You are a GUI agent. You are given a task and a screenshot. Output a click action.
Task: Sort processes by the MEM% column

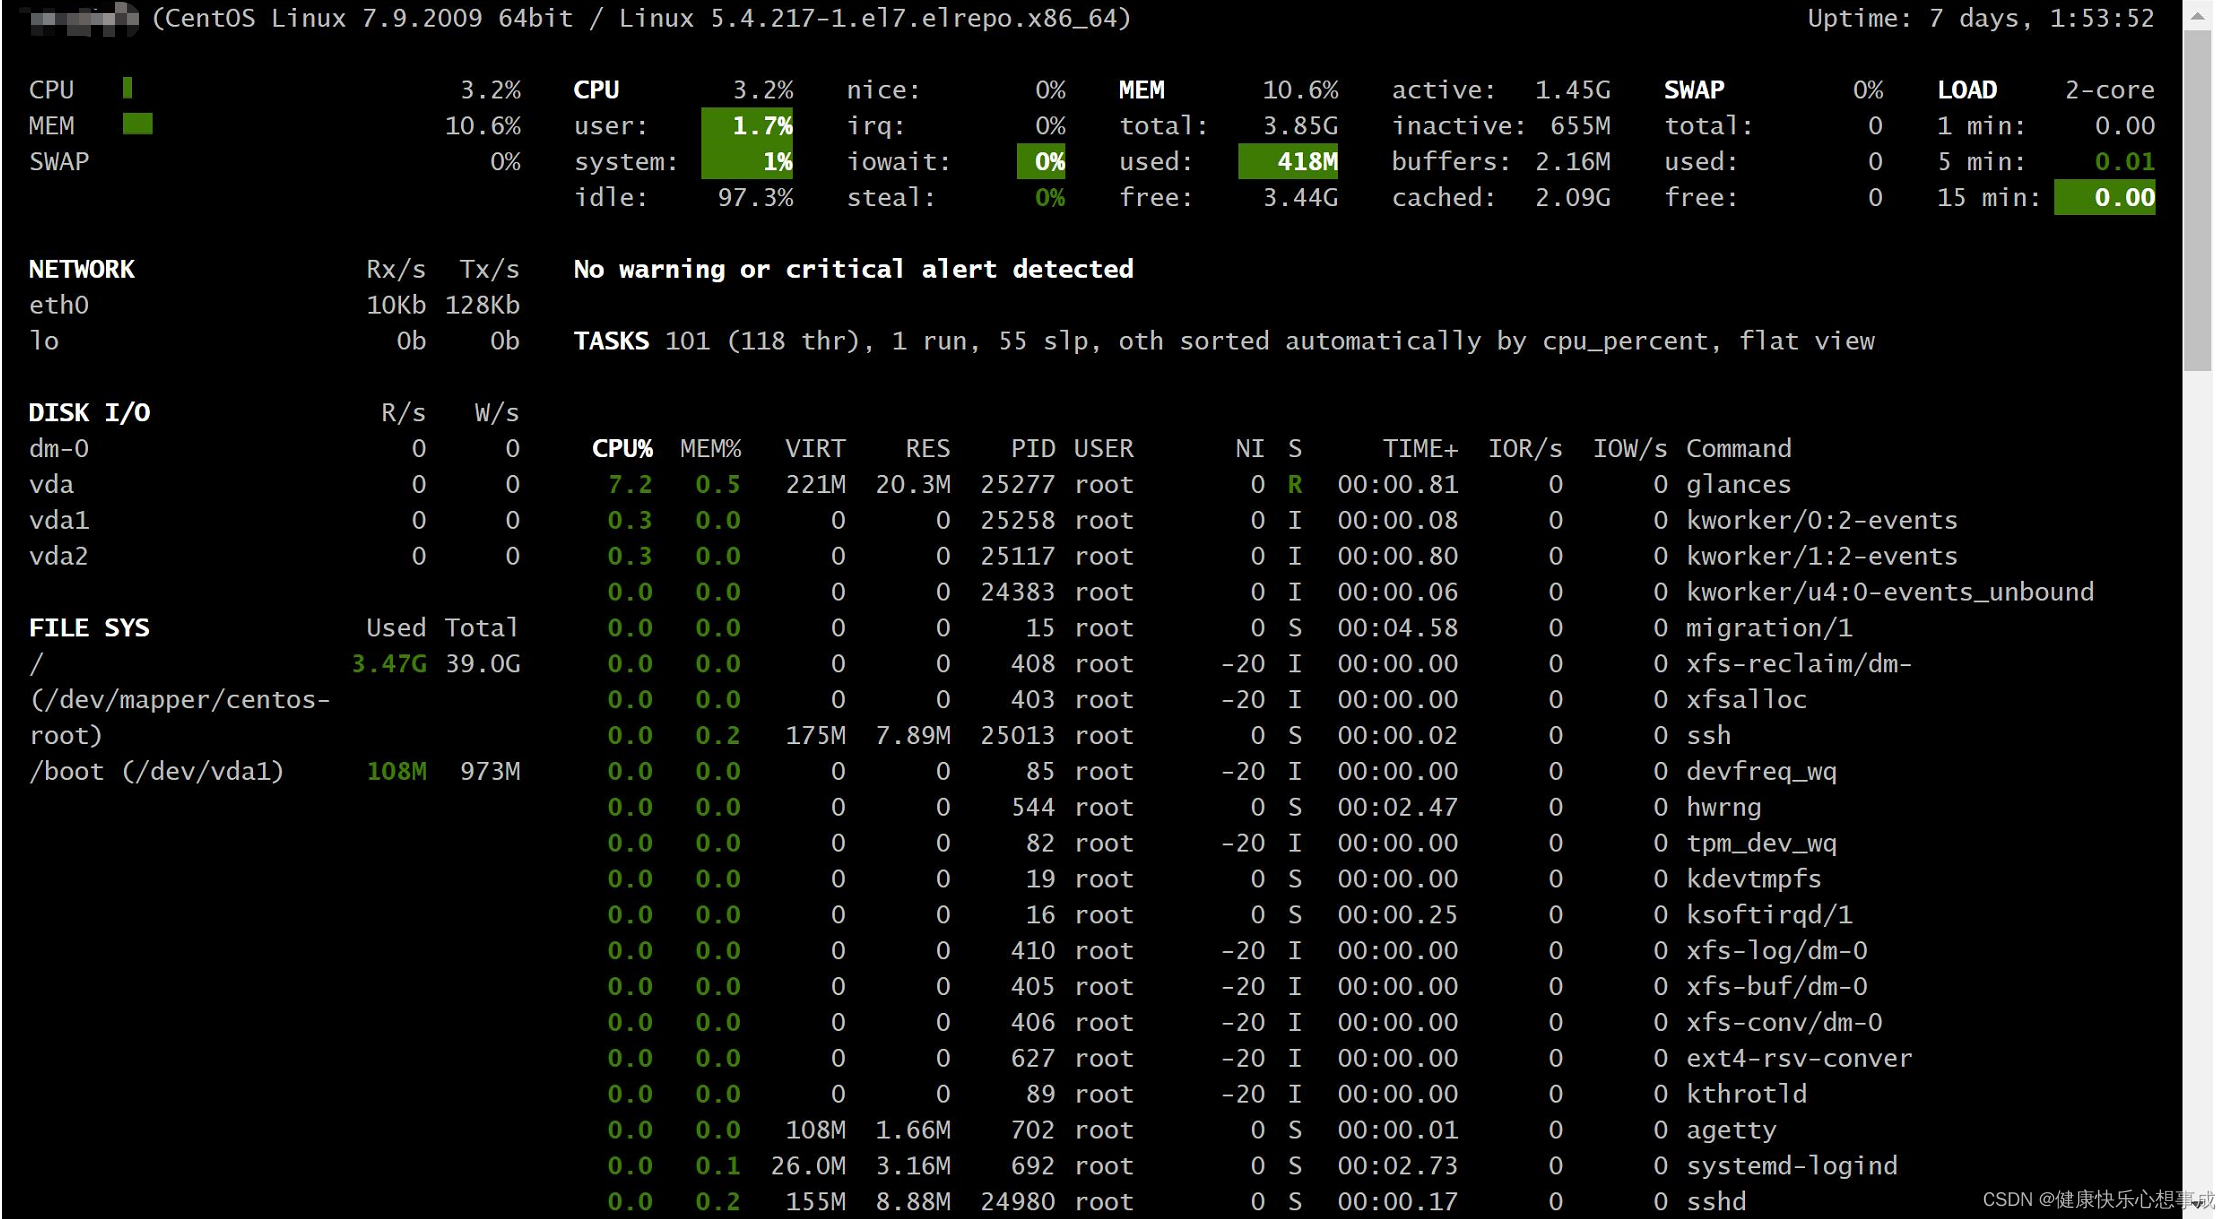710,448
